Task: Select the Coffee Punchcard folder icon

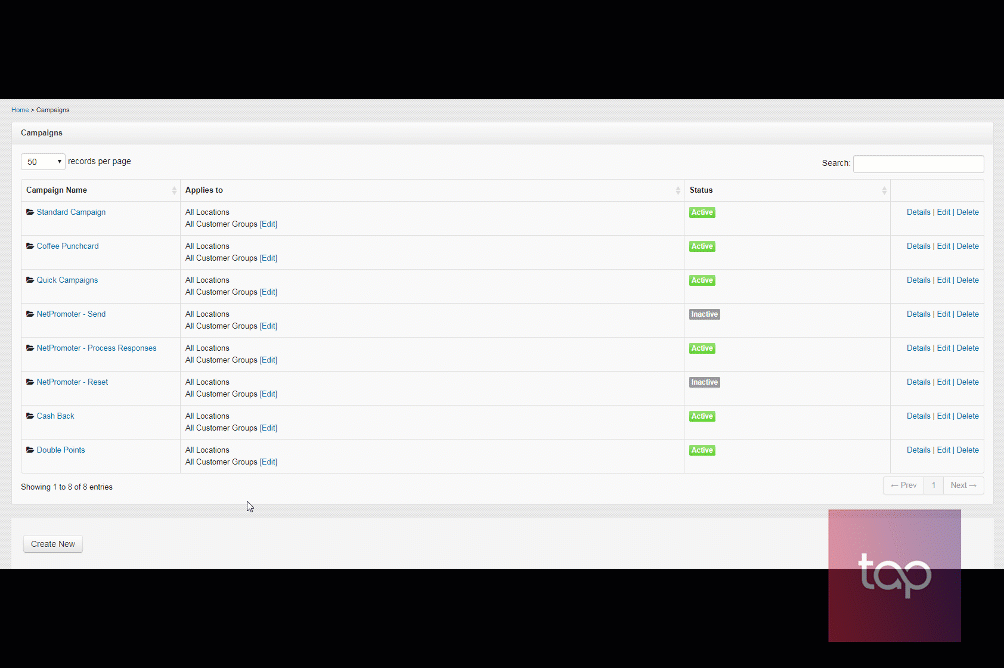Action: [29, 246]
